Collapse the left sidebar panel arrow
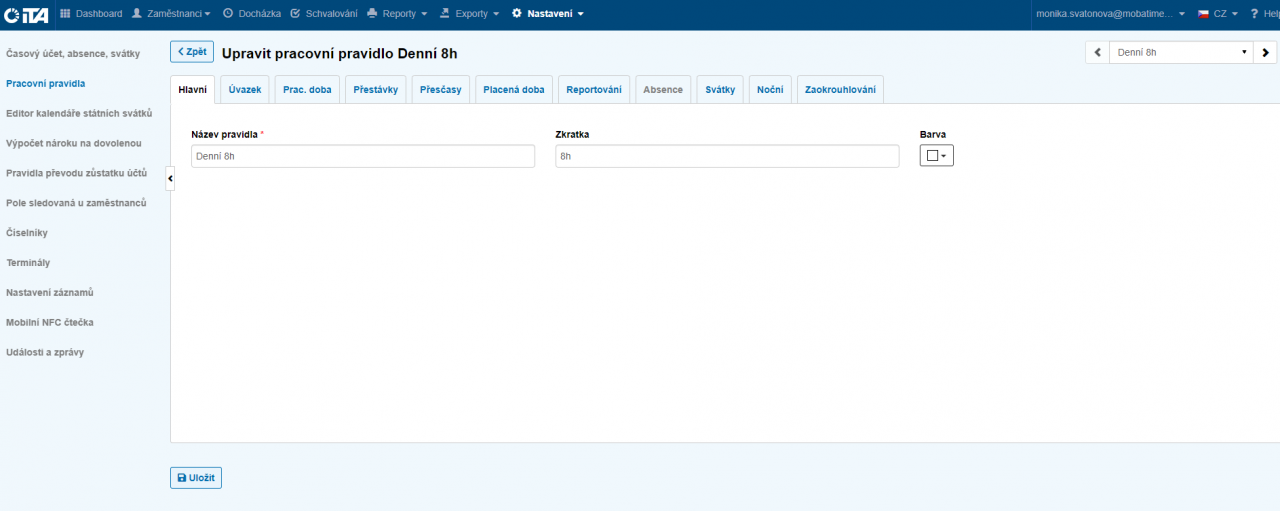 pos(170,178)
